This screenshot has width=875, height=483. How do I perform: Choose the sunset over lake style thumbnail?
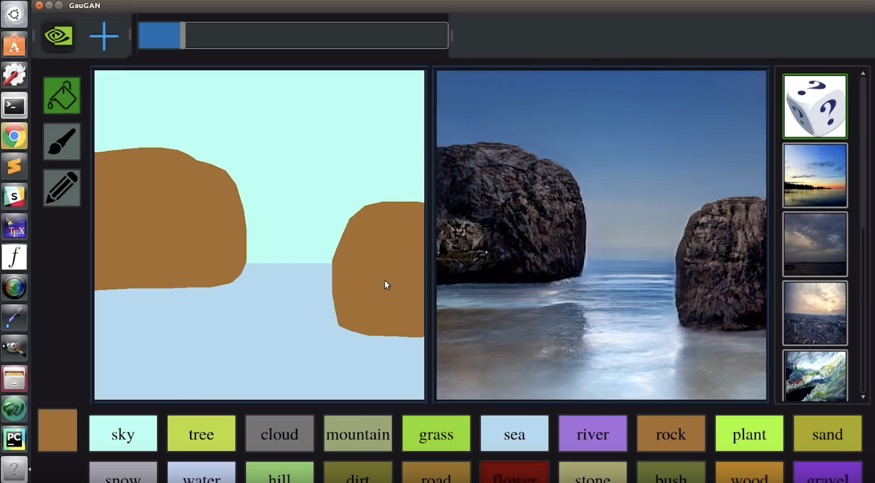(815, 176)
